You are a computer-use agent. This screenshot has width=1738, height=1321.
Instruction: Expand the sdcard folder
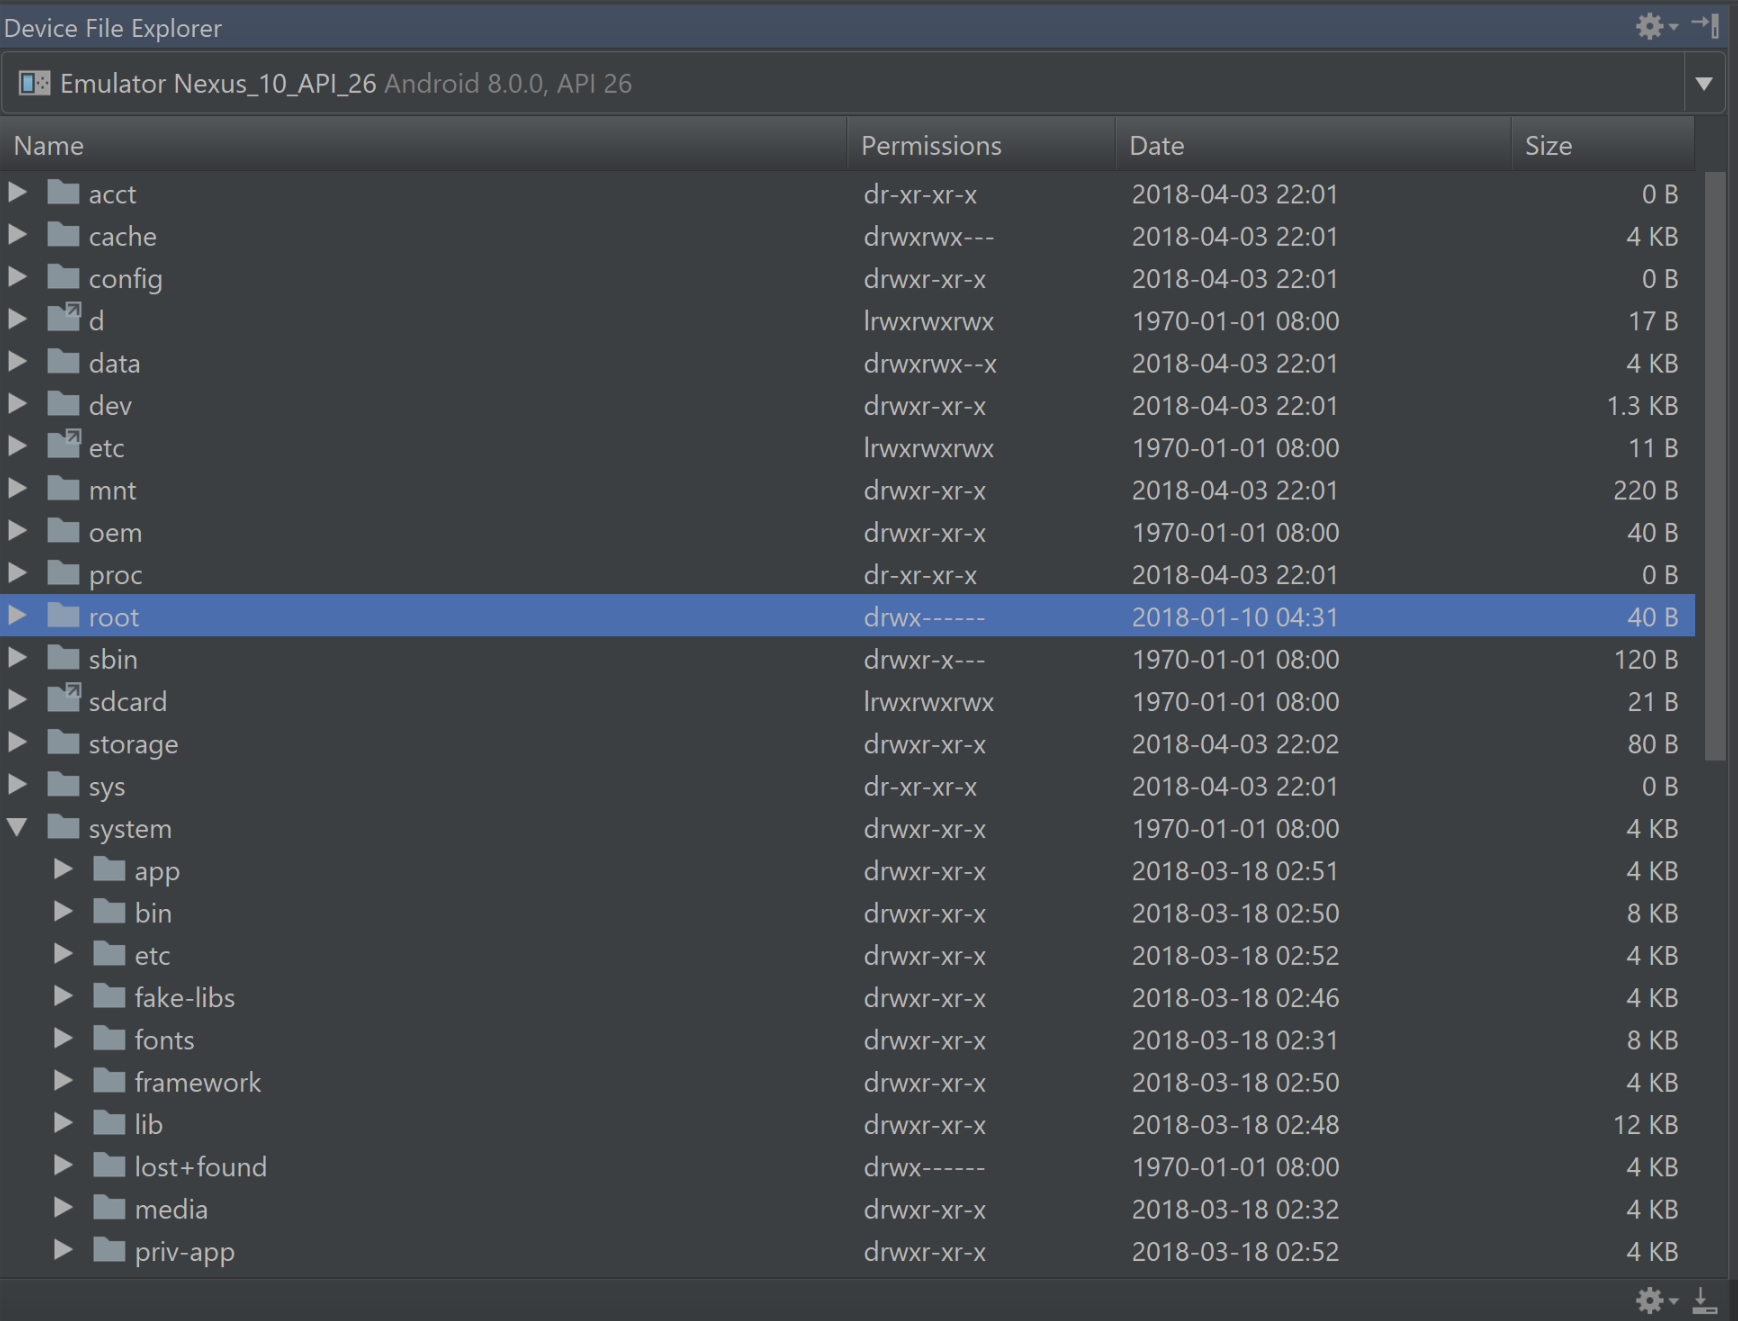click(x=17, y=700)
